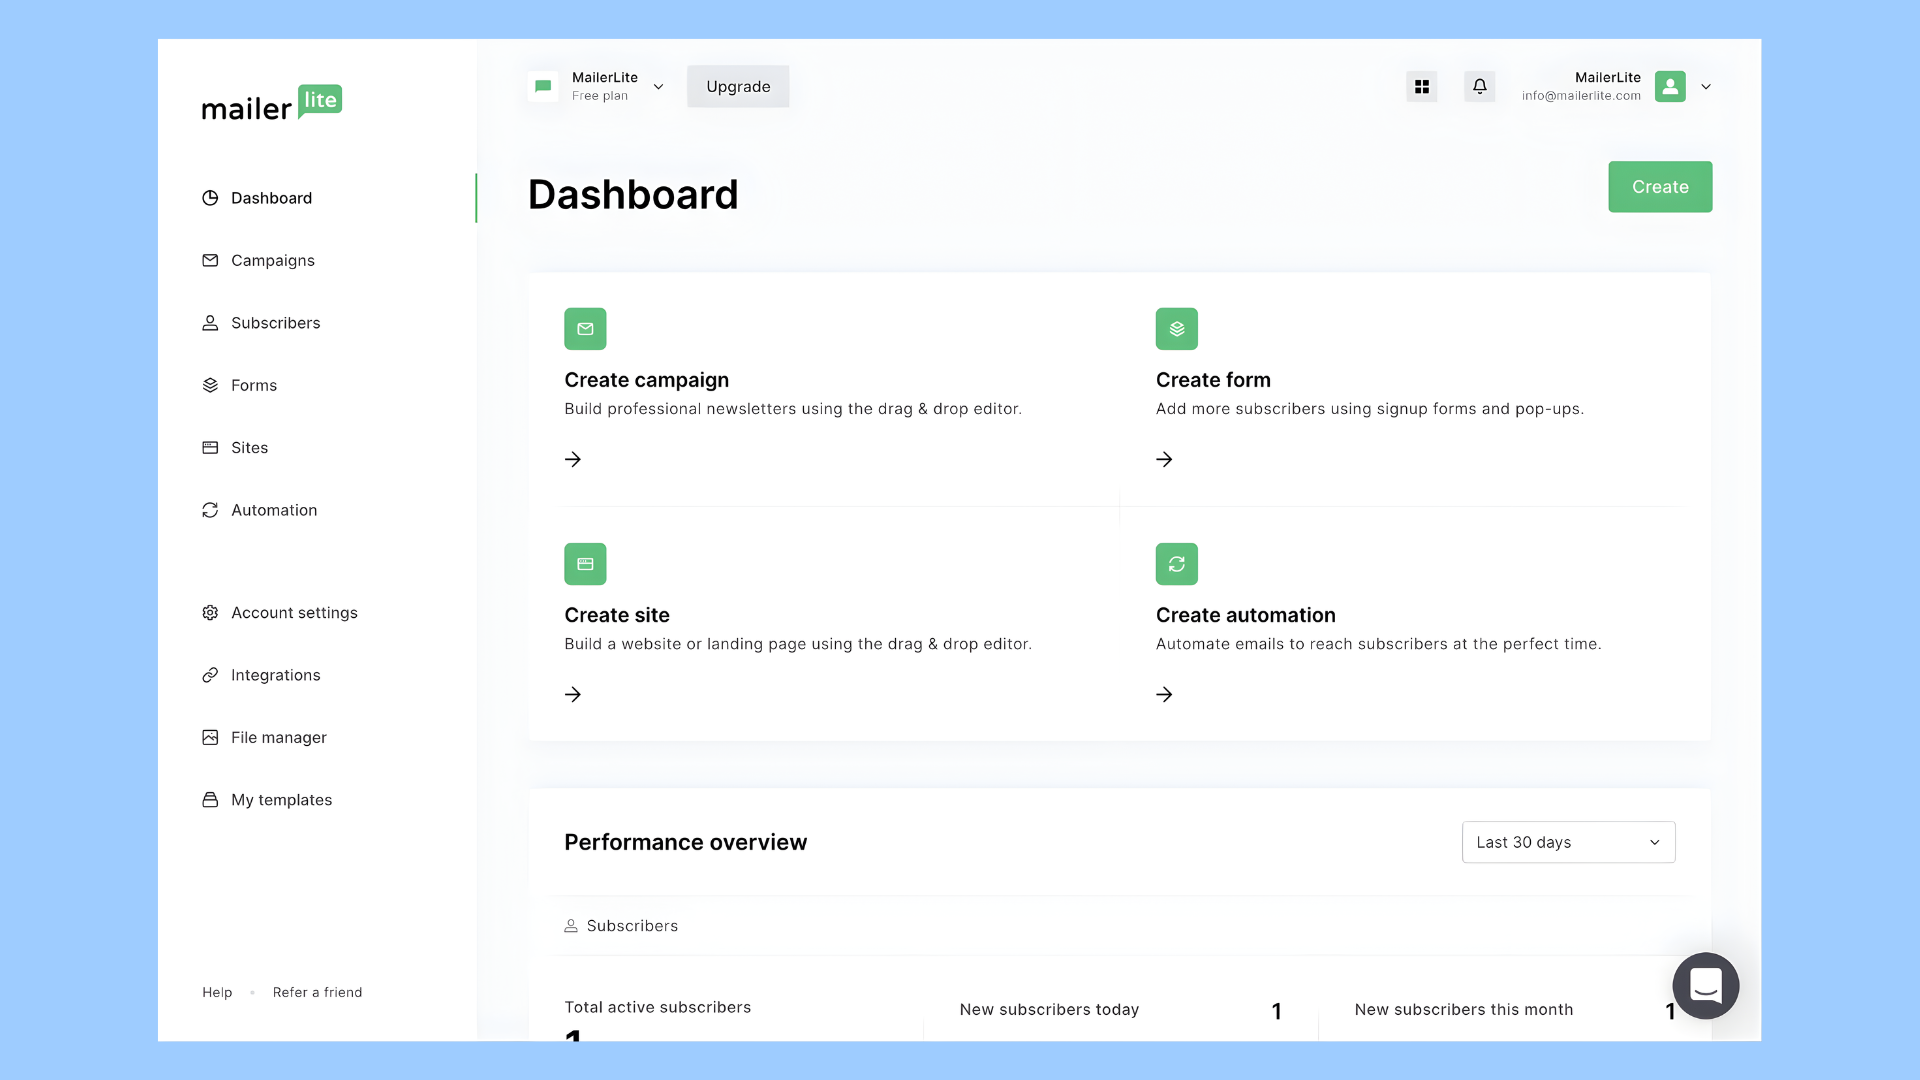The height and width of the screenshot is (1080, 1920).
Task: Click the green Create campaign envelope icon
Action: click(x=585, y=328)
